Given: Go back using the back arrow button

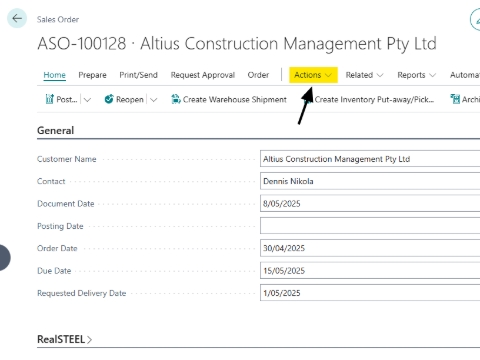Looking at the screenshot, I should (x=17, y=18).
